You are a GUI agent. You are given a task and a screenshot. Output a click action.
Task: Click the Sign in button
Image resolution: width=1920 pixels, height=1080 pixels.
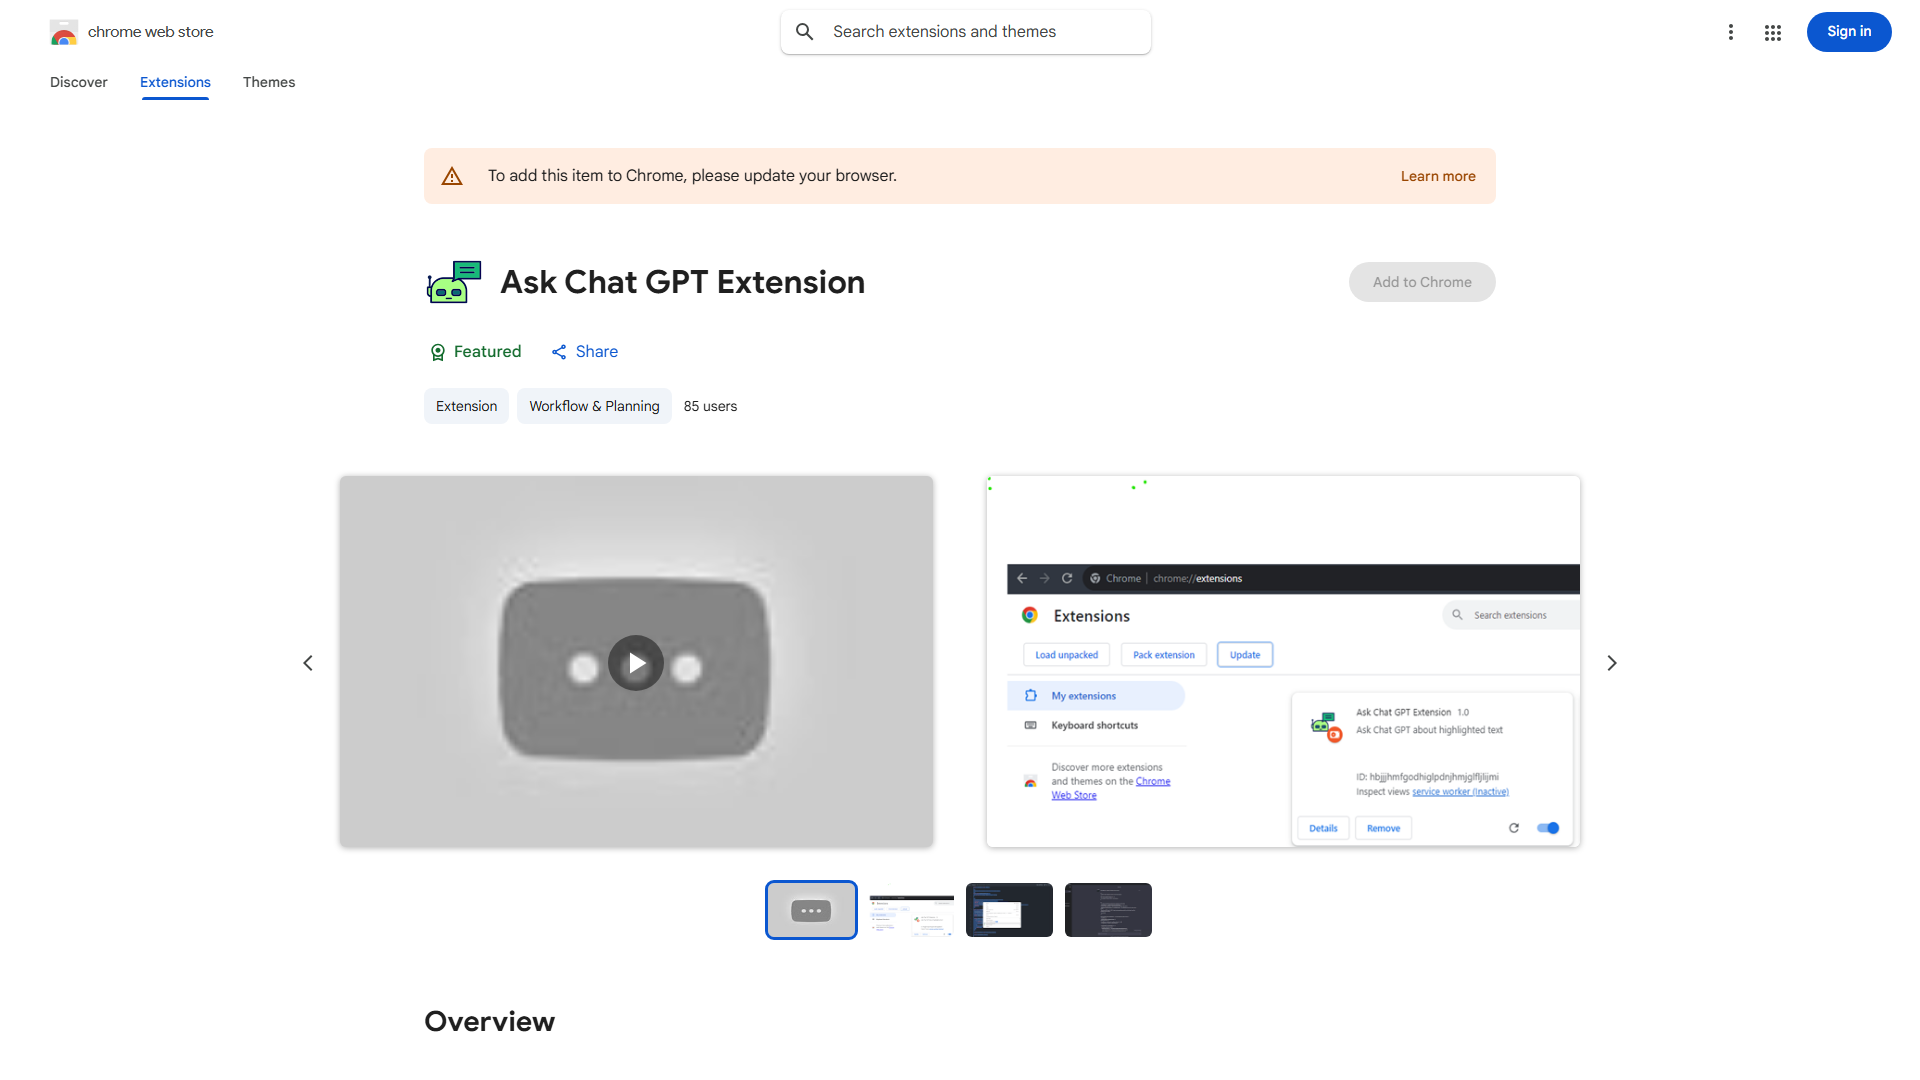[1848, 32]
